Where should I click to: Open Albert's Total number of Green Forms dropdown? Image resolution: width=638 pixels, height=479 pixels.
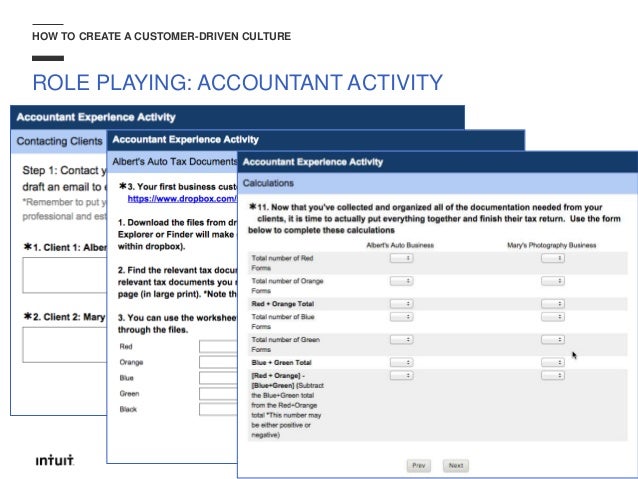(x=401, y=339)
